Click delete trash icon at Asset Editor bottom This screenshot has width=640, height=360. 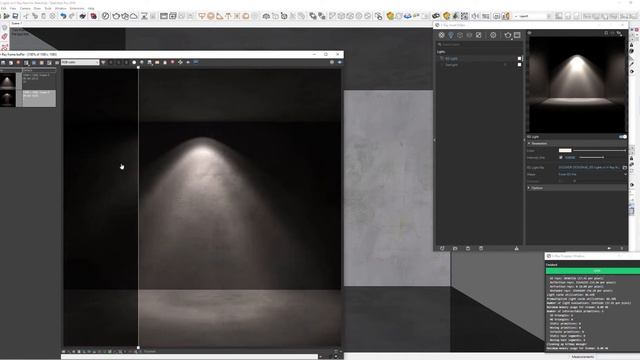click(x=481, y=248)
